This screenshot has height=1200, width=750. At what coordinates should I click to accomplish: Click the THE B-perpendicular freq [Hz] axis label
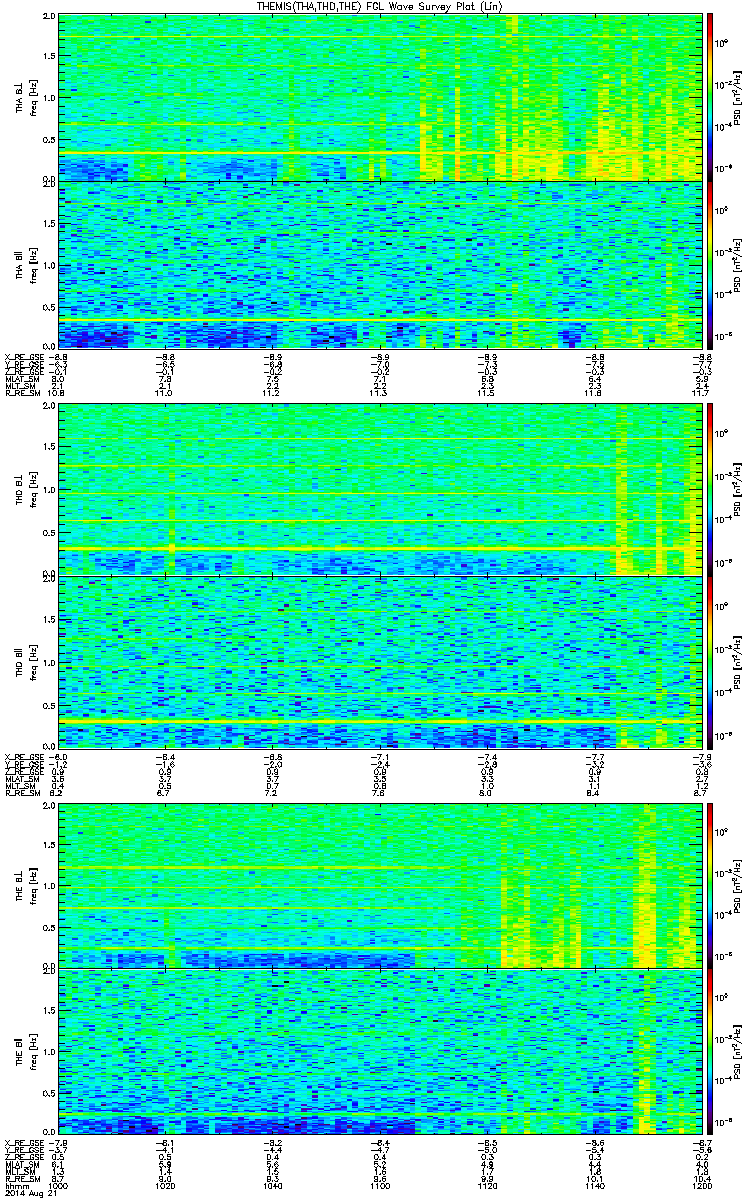click(32, 885)
